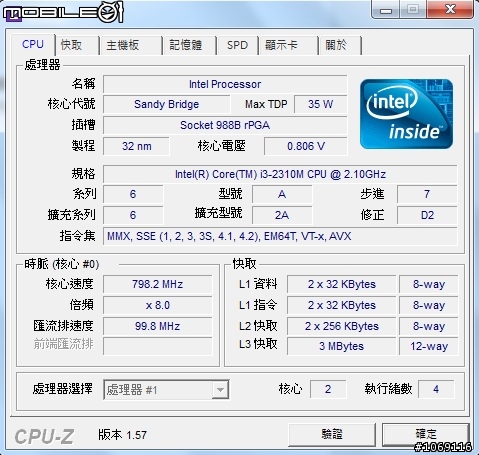479x455 pixels.
Task: Click the empty 前端匯流排 field
Action: click(x=158, y=347)
